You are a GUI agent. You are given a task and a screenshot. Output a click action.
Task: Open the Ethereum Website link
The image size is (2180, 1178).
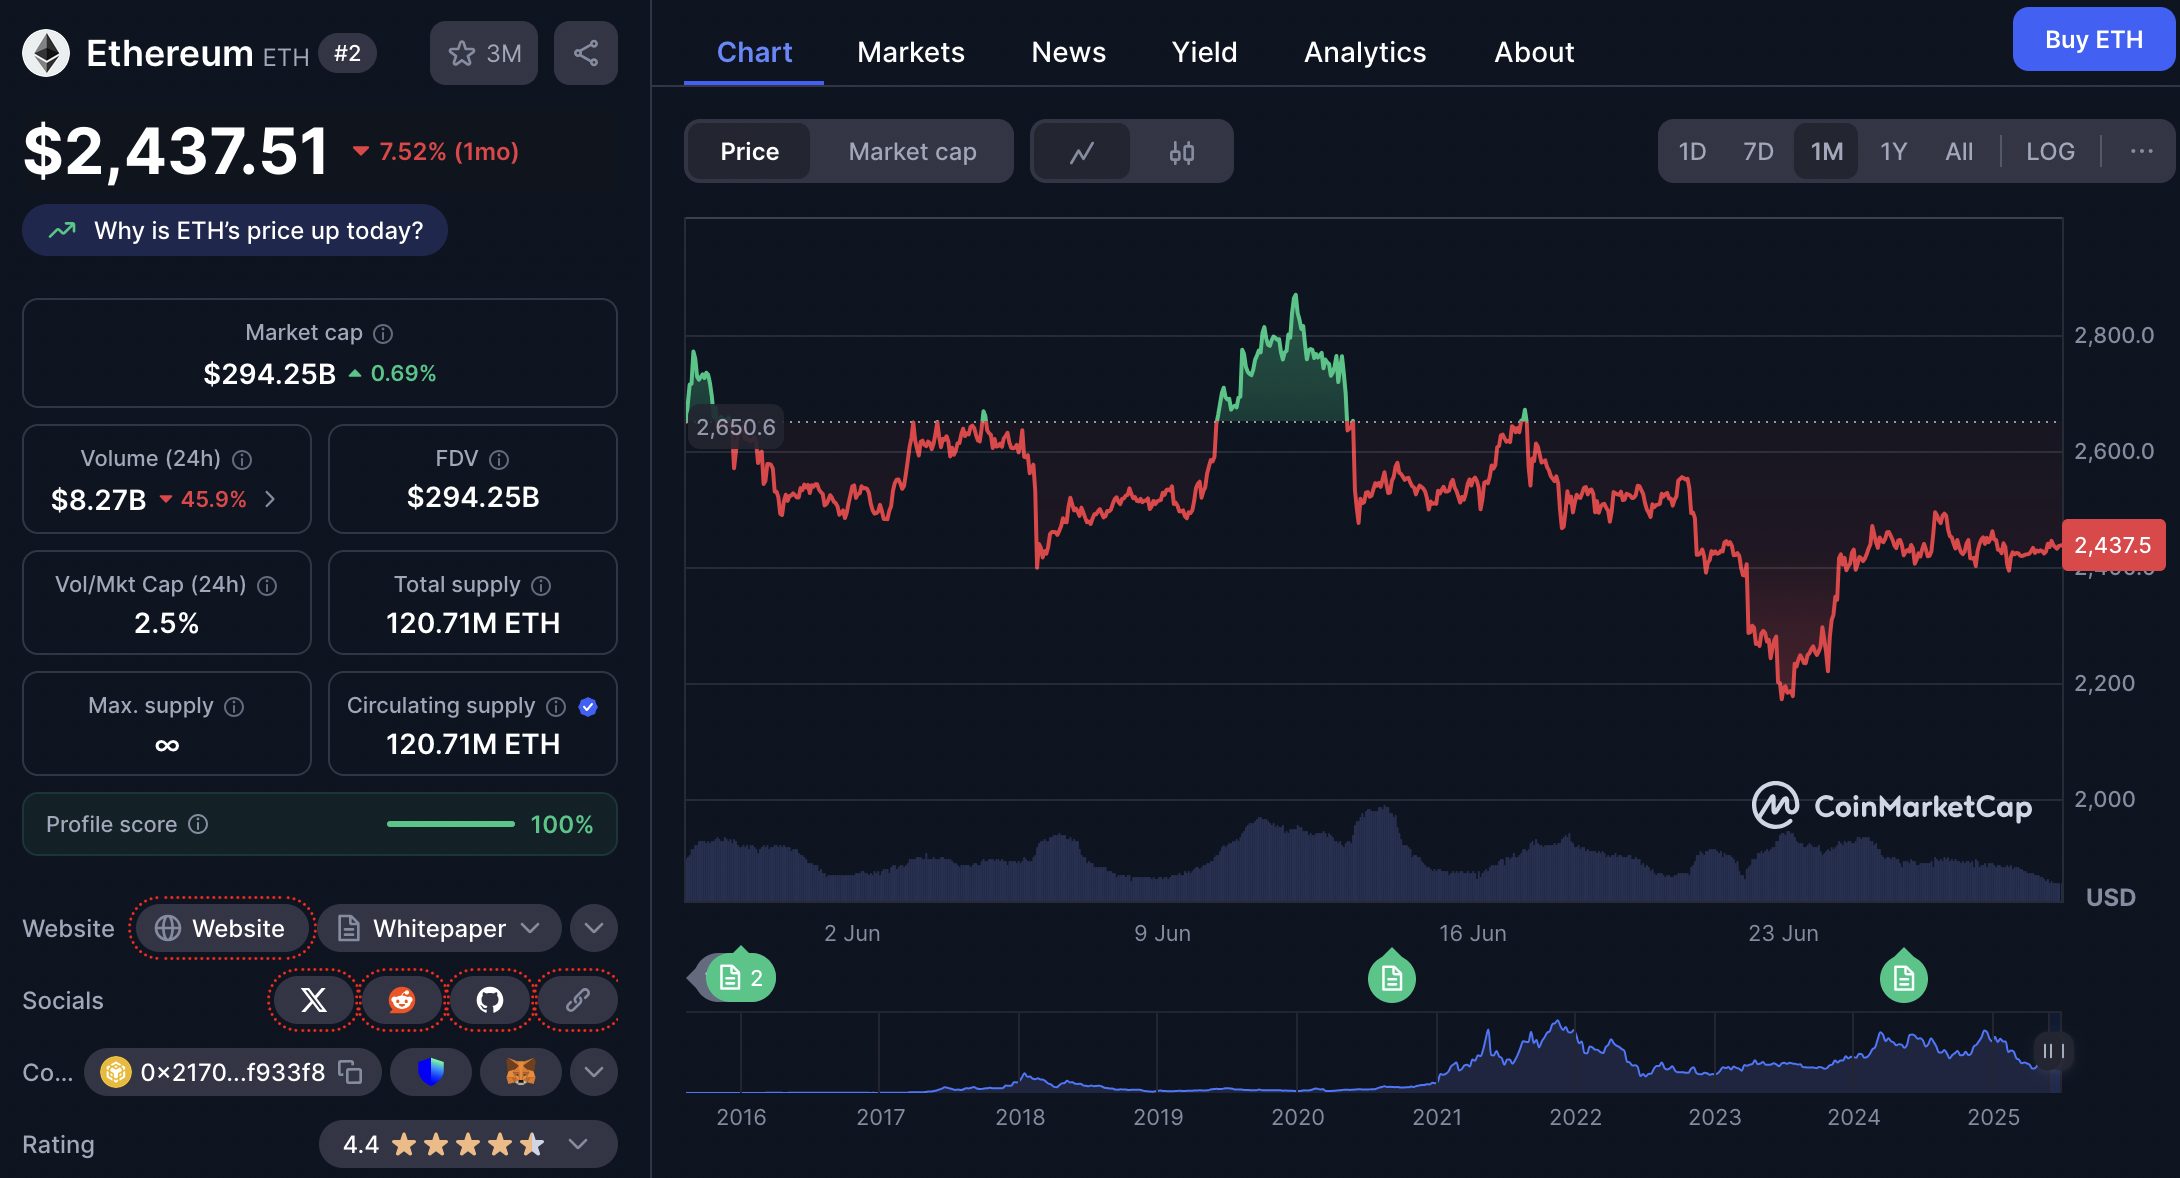click(221, 929)
